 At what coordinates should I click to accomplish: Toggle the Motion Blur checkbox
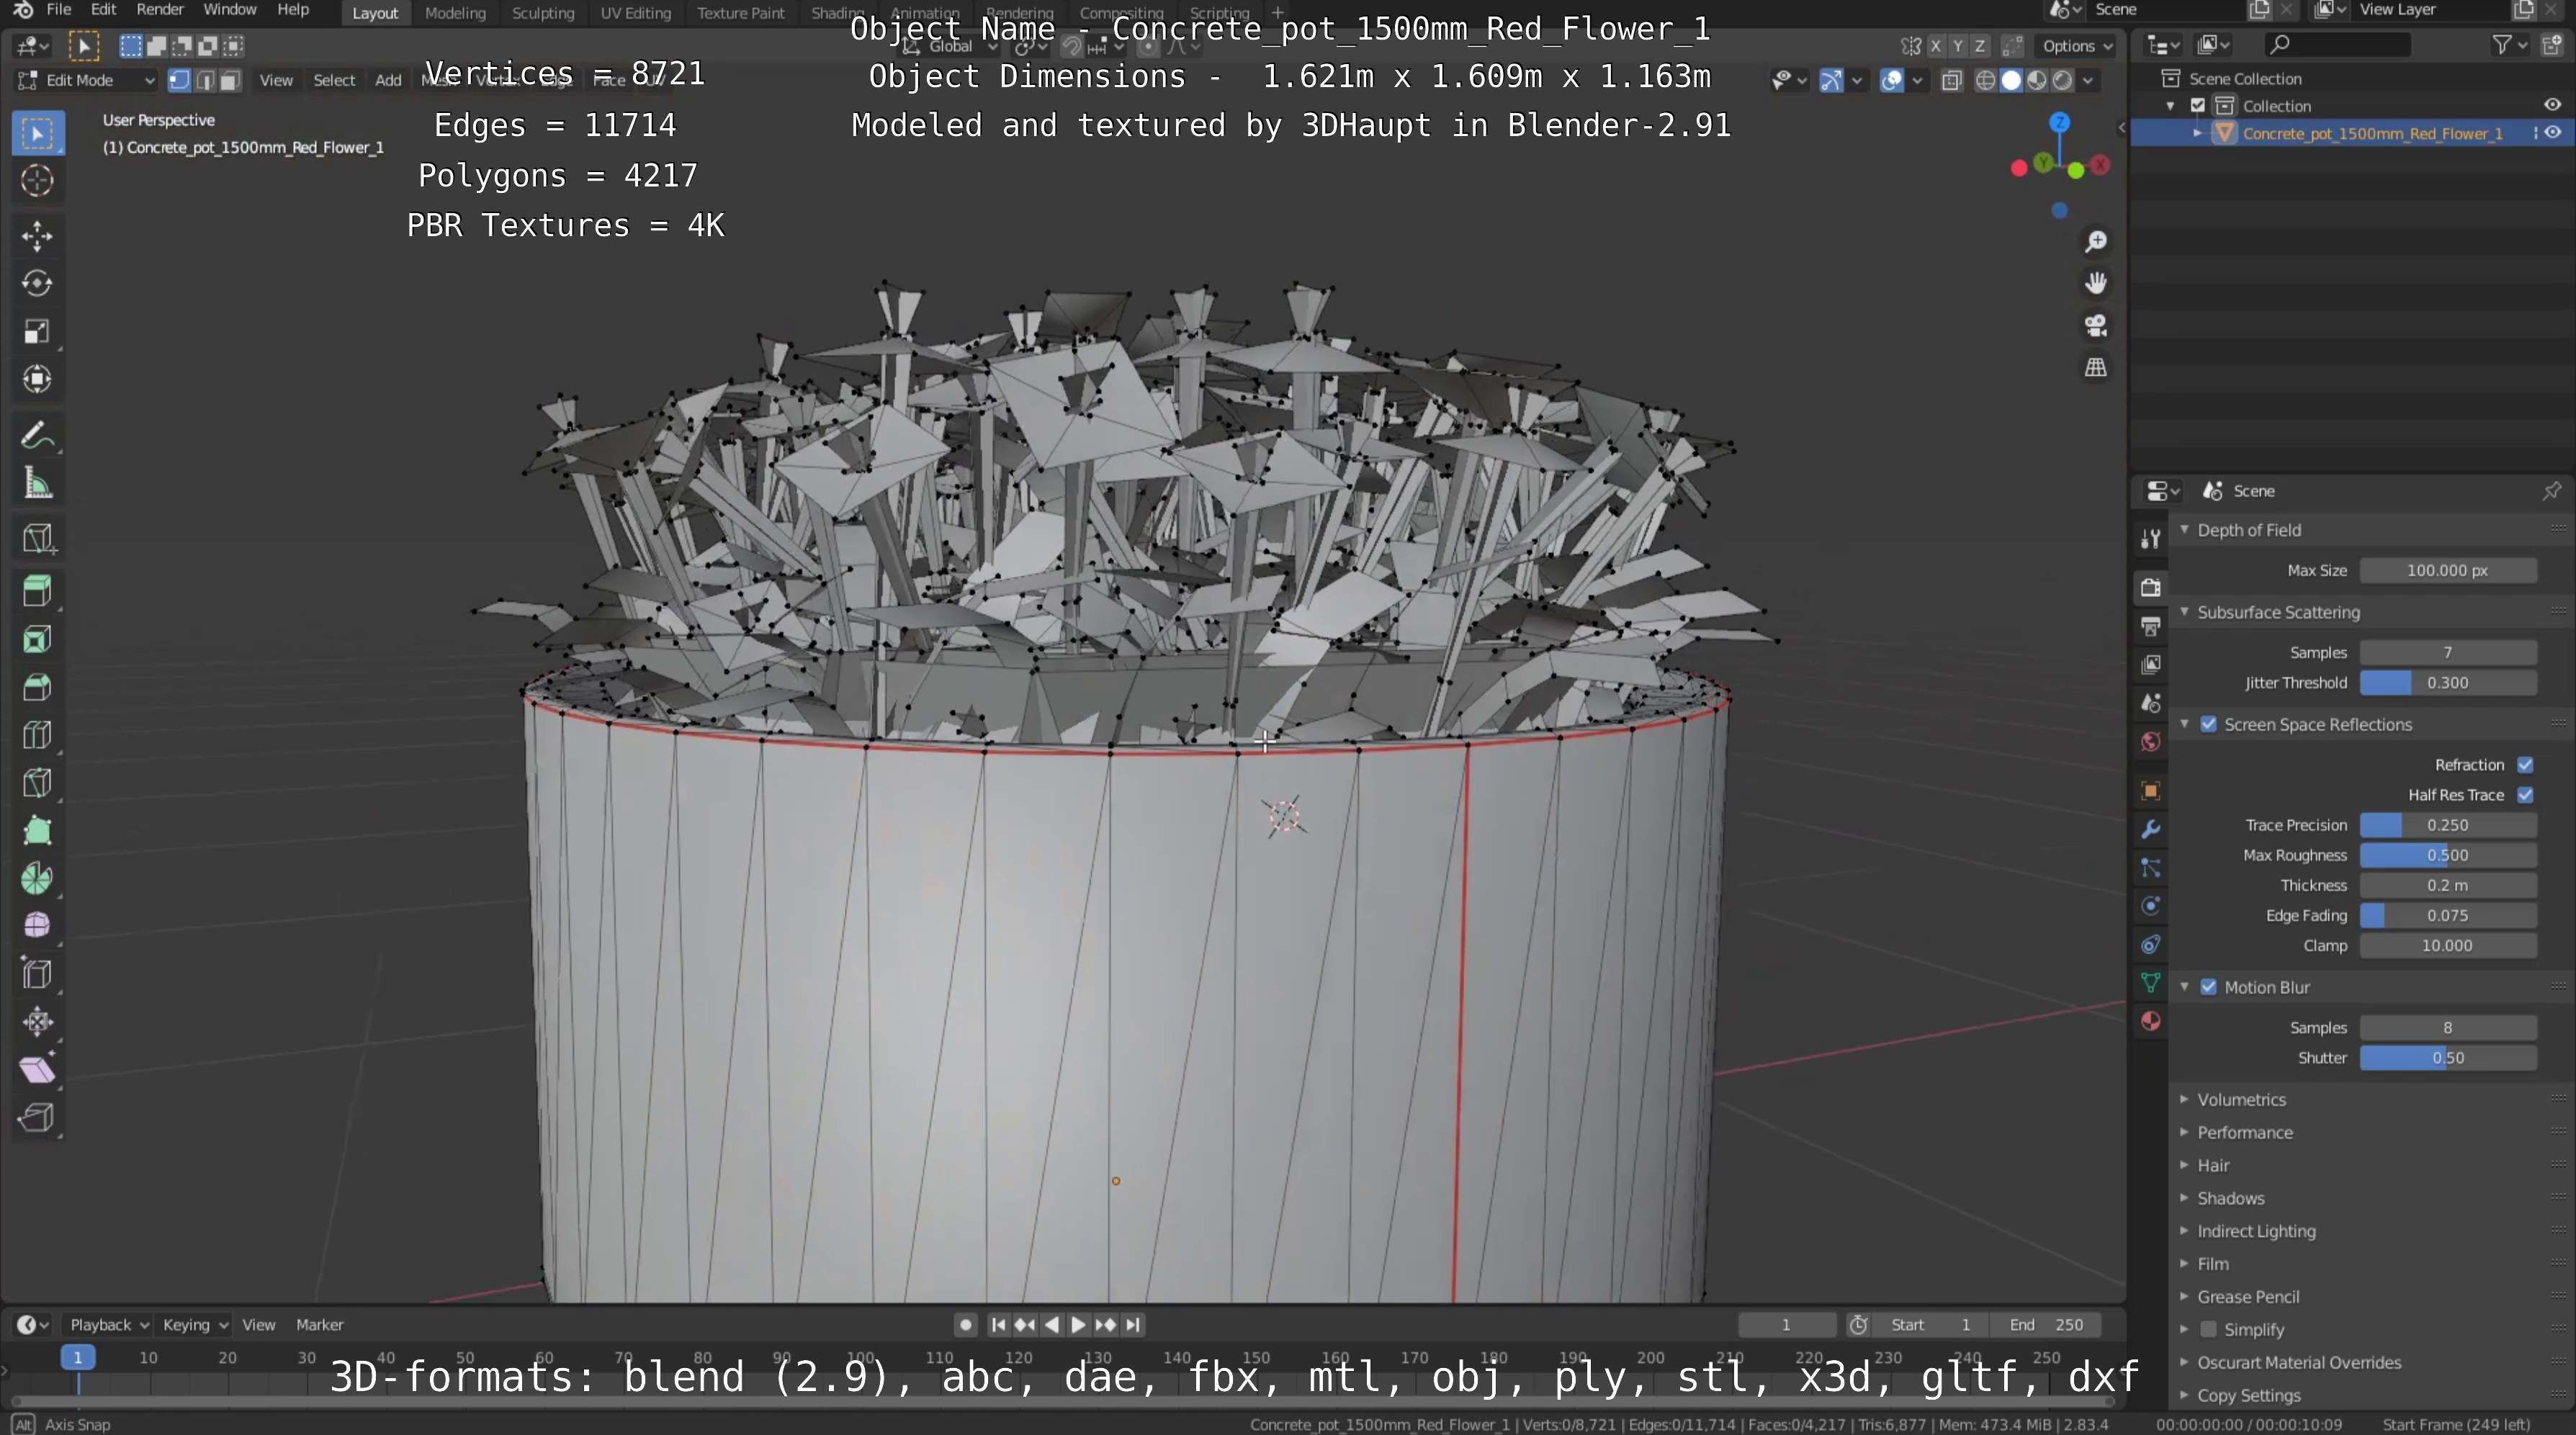2209,987
